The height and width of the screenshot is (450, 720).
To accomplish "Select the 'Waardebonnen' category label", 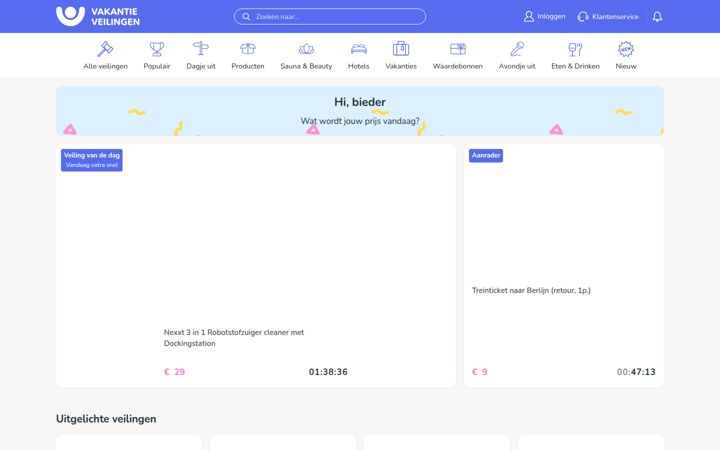I will (458, 66).
